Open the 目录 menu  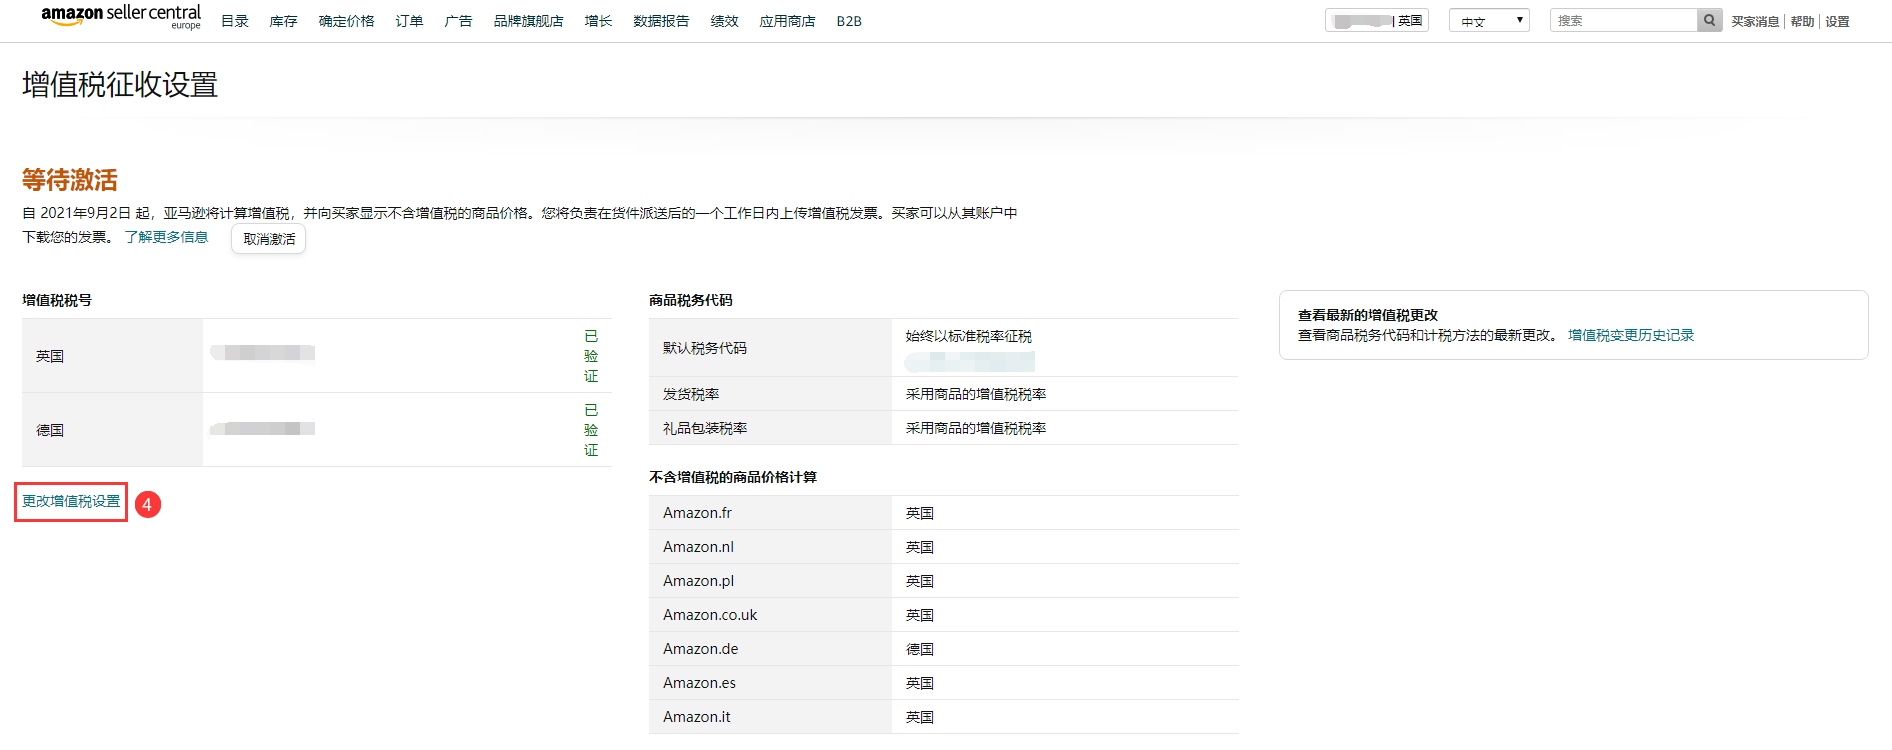(x=234, y=21)
